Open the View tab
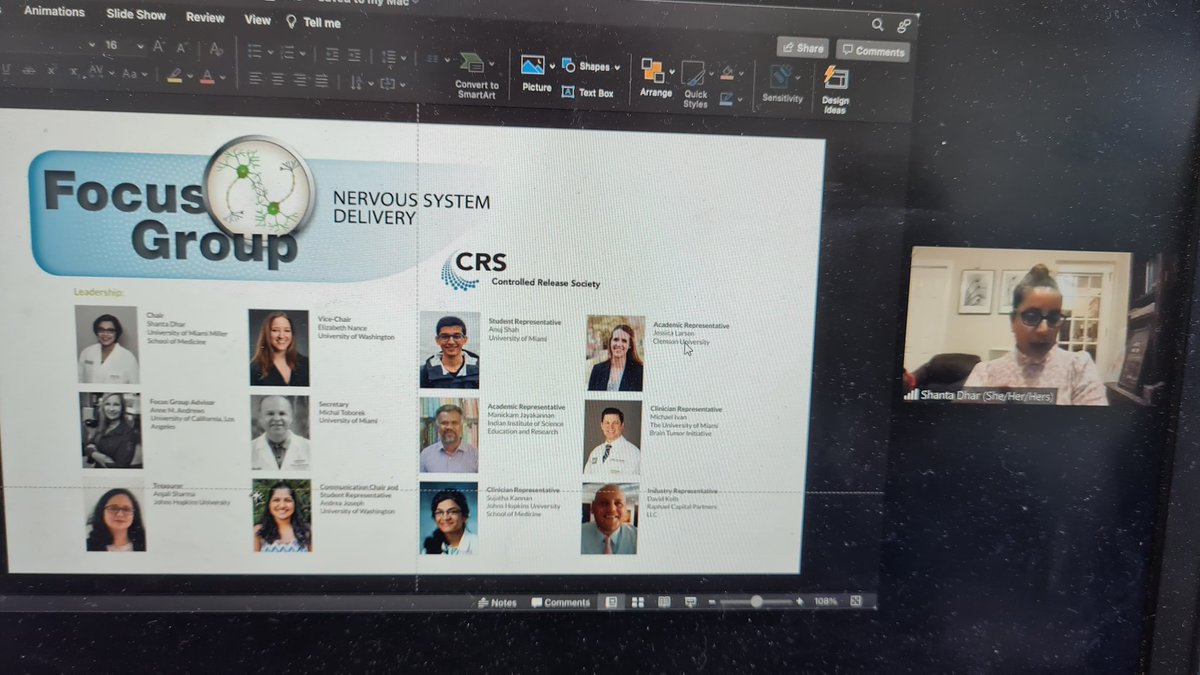This screenshot has width=1200, height=675. pos(257,19)
